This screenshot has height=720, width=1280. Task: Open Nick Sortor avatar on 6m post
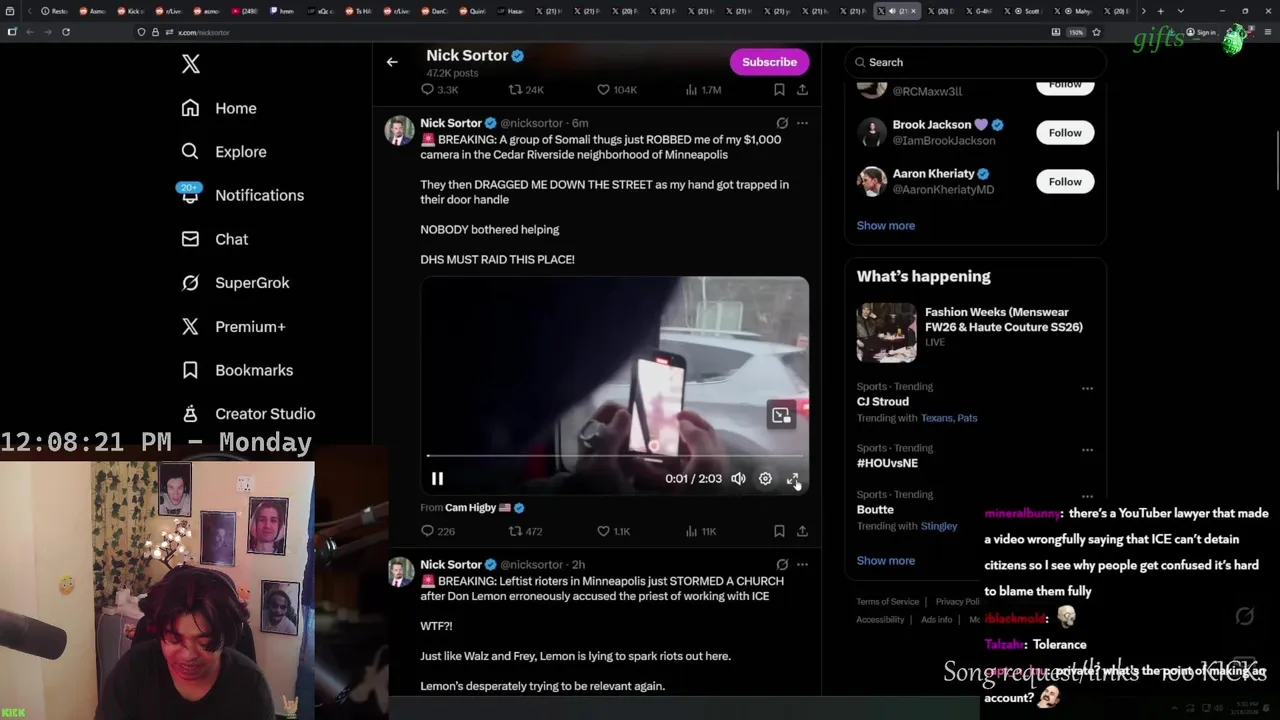click(399, 131)
